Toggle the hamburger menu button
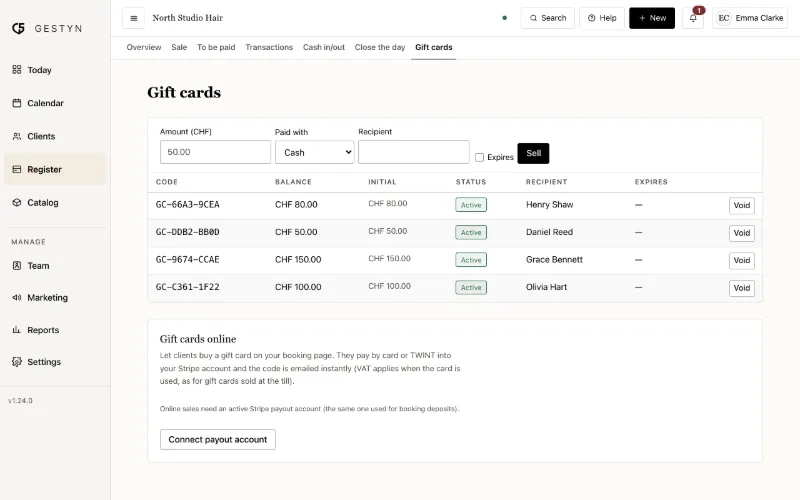 pyautogui.click(x=134, y=18)
